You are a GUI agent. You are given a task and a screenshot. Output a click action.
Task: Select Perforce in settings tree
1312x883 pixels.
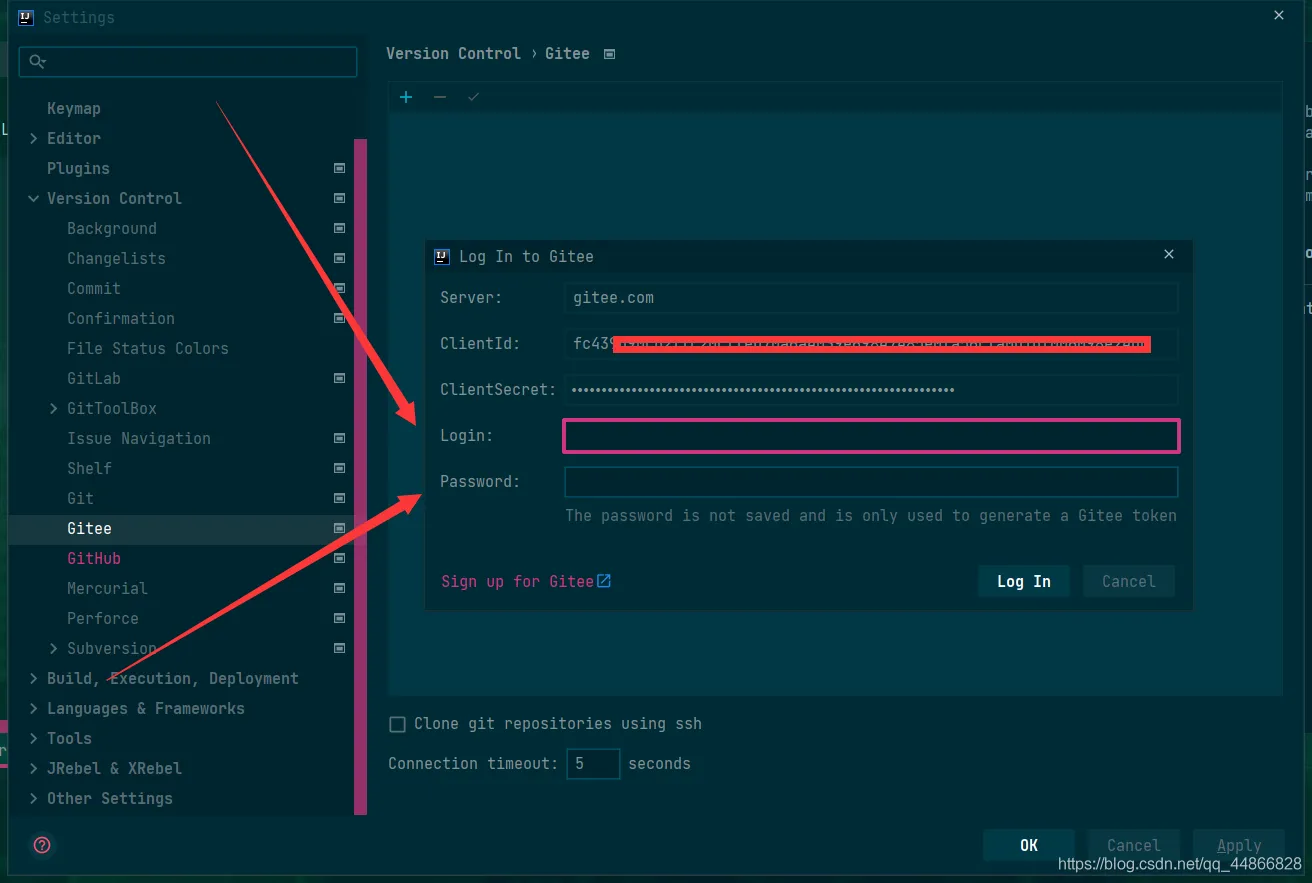point(103,618)
